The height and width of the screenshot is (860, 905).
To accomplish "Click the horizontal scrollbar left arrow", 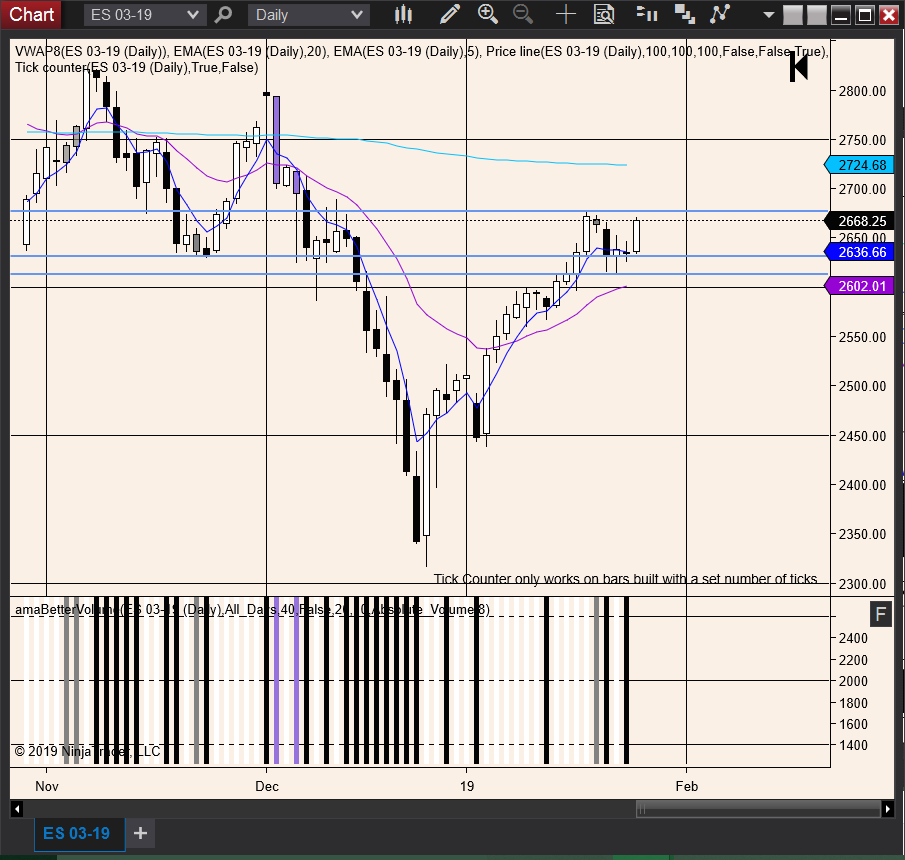I will (17, 809).
